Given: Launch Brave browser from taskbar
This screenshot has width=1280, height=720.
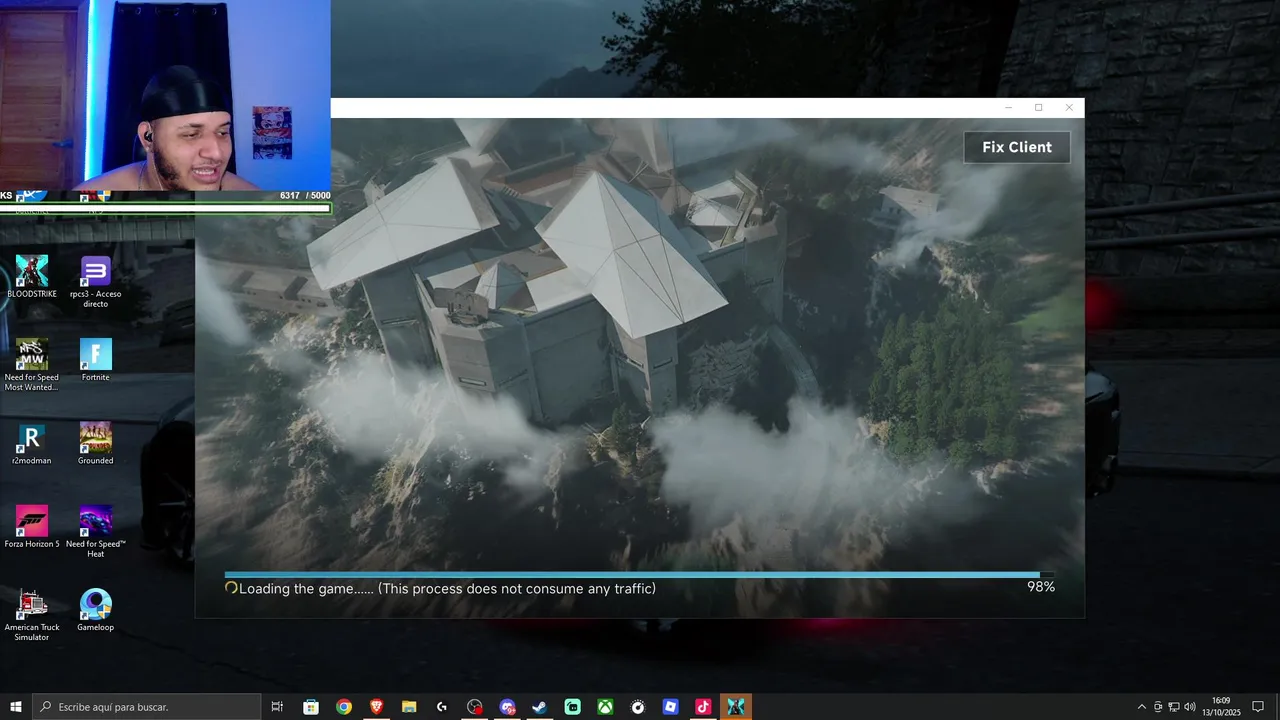Looking at the screenshot, I should [376, 707].
